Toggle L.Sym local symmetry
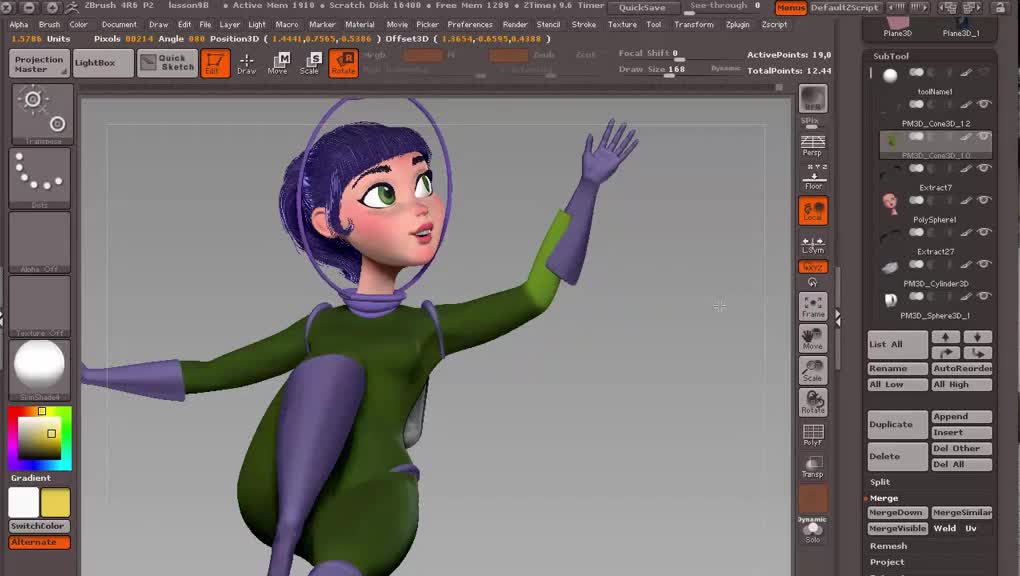The height and width of the screenshot is (576, 1020). [813, 245]
